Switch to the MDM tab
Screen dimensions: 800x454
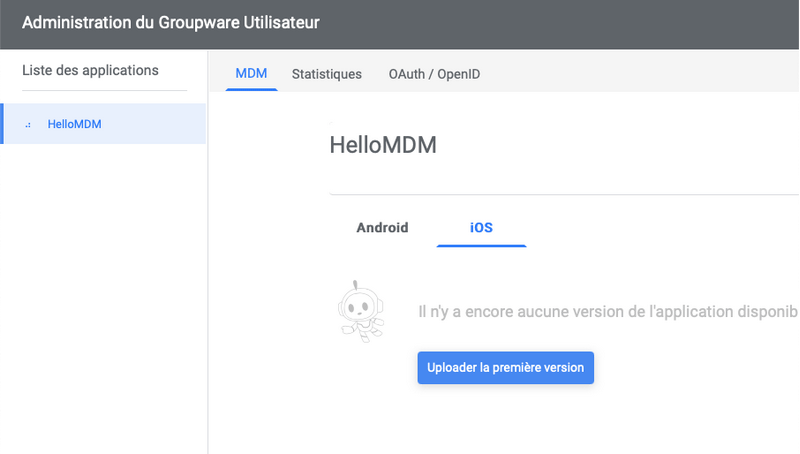point(251,74)
